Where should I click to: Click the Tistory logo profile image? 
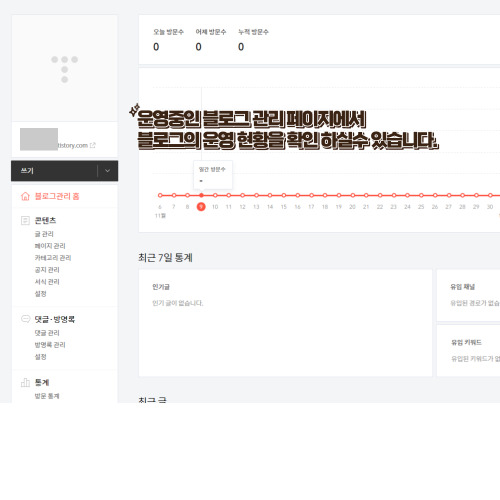[65, 69]
